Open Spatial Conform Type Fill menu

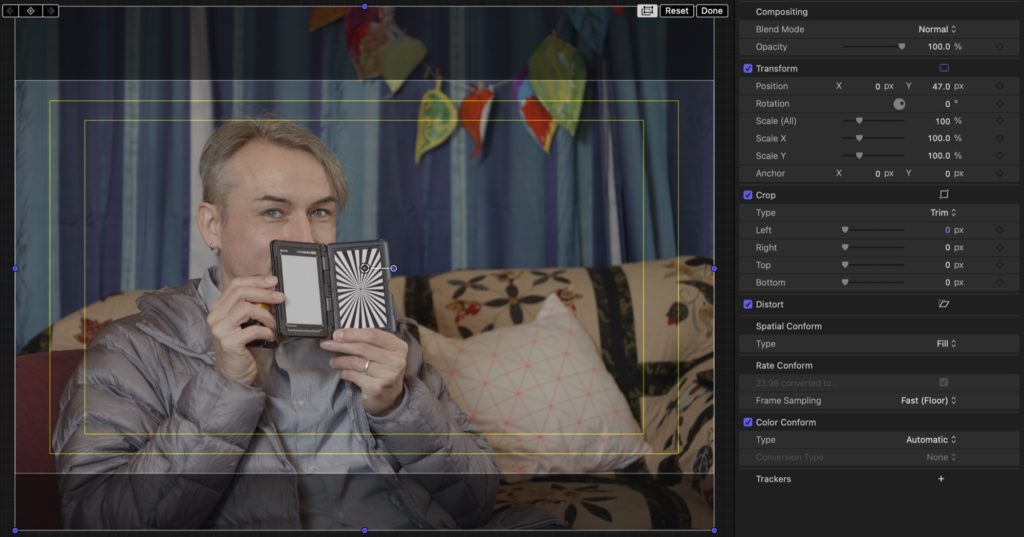pos(946,344)
